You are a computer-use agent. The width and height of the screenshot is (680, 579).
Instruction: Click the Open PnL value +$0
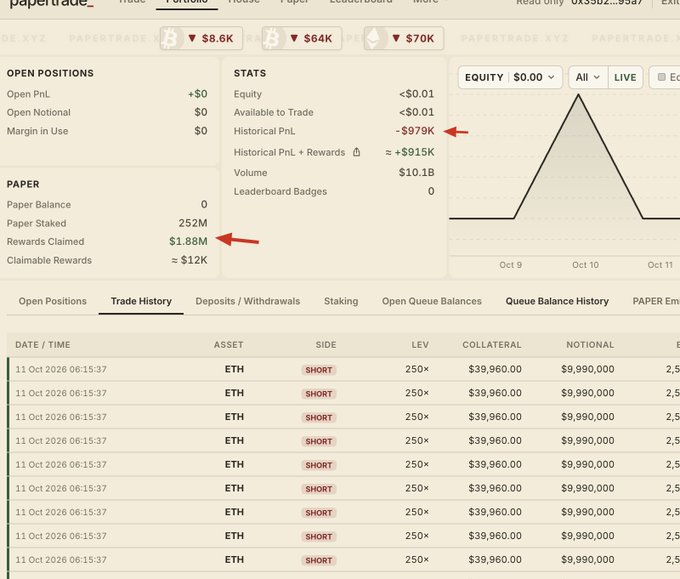point(197,94)
